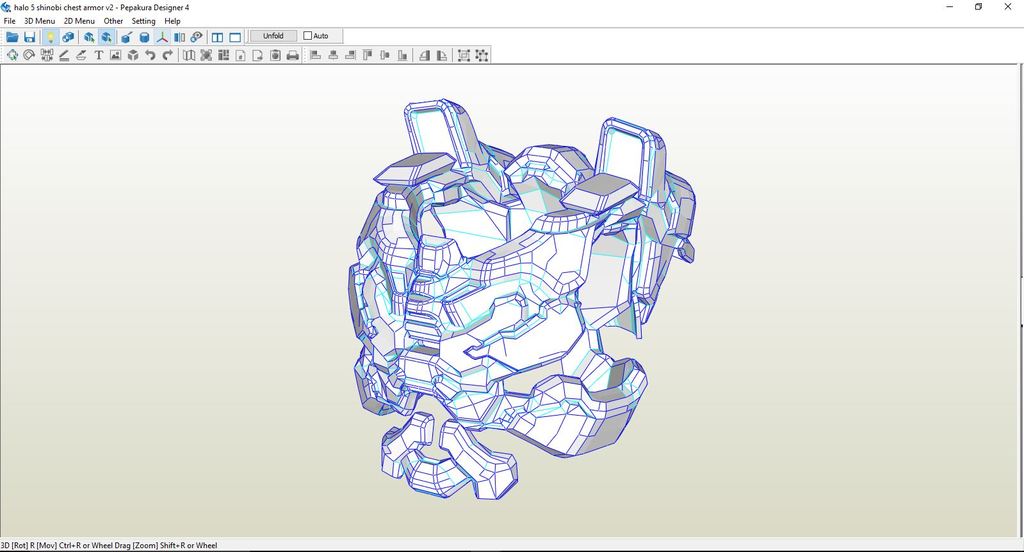Click the first rotate-part icon before the frame icons
The width and height of the screenshot is (1024, 552).
tap(424, 56)
